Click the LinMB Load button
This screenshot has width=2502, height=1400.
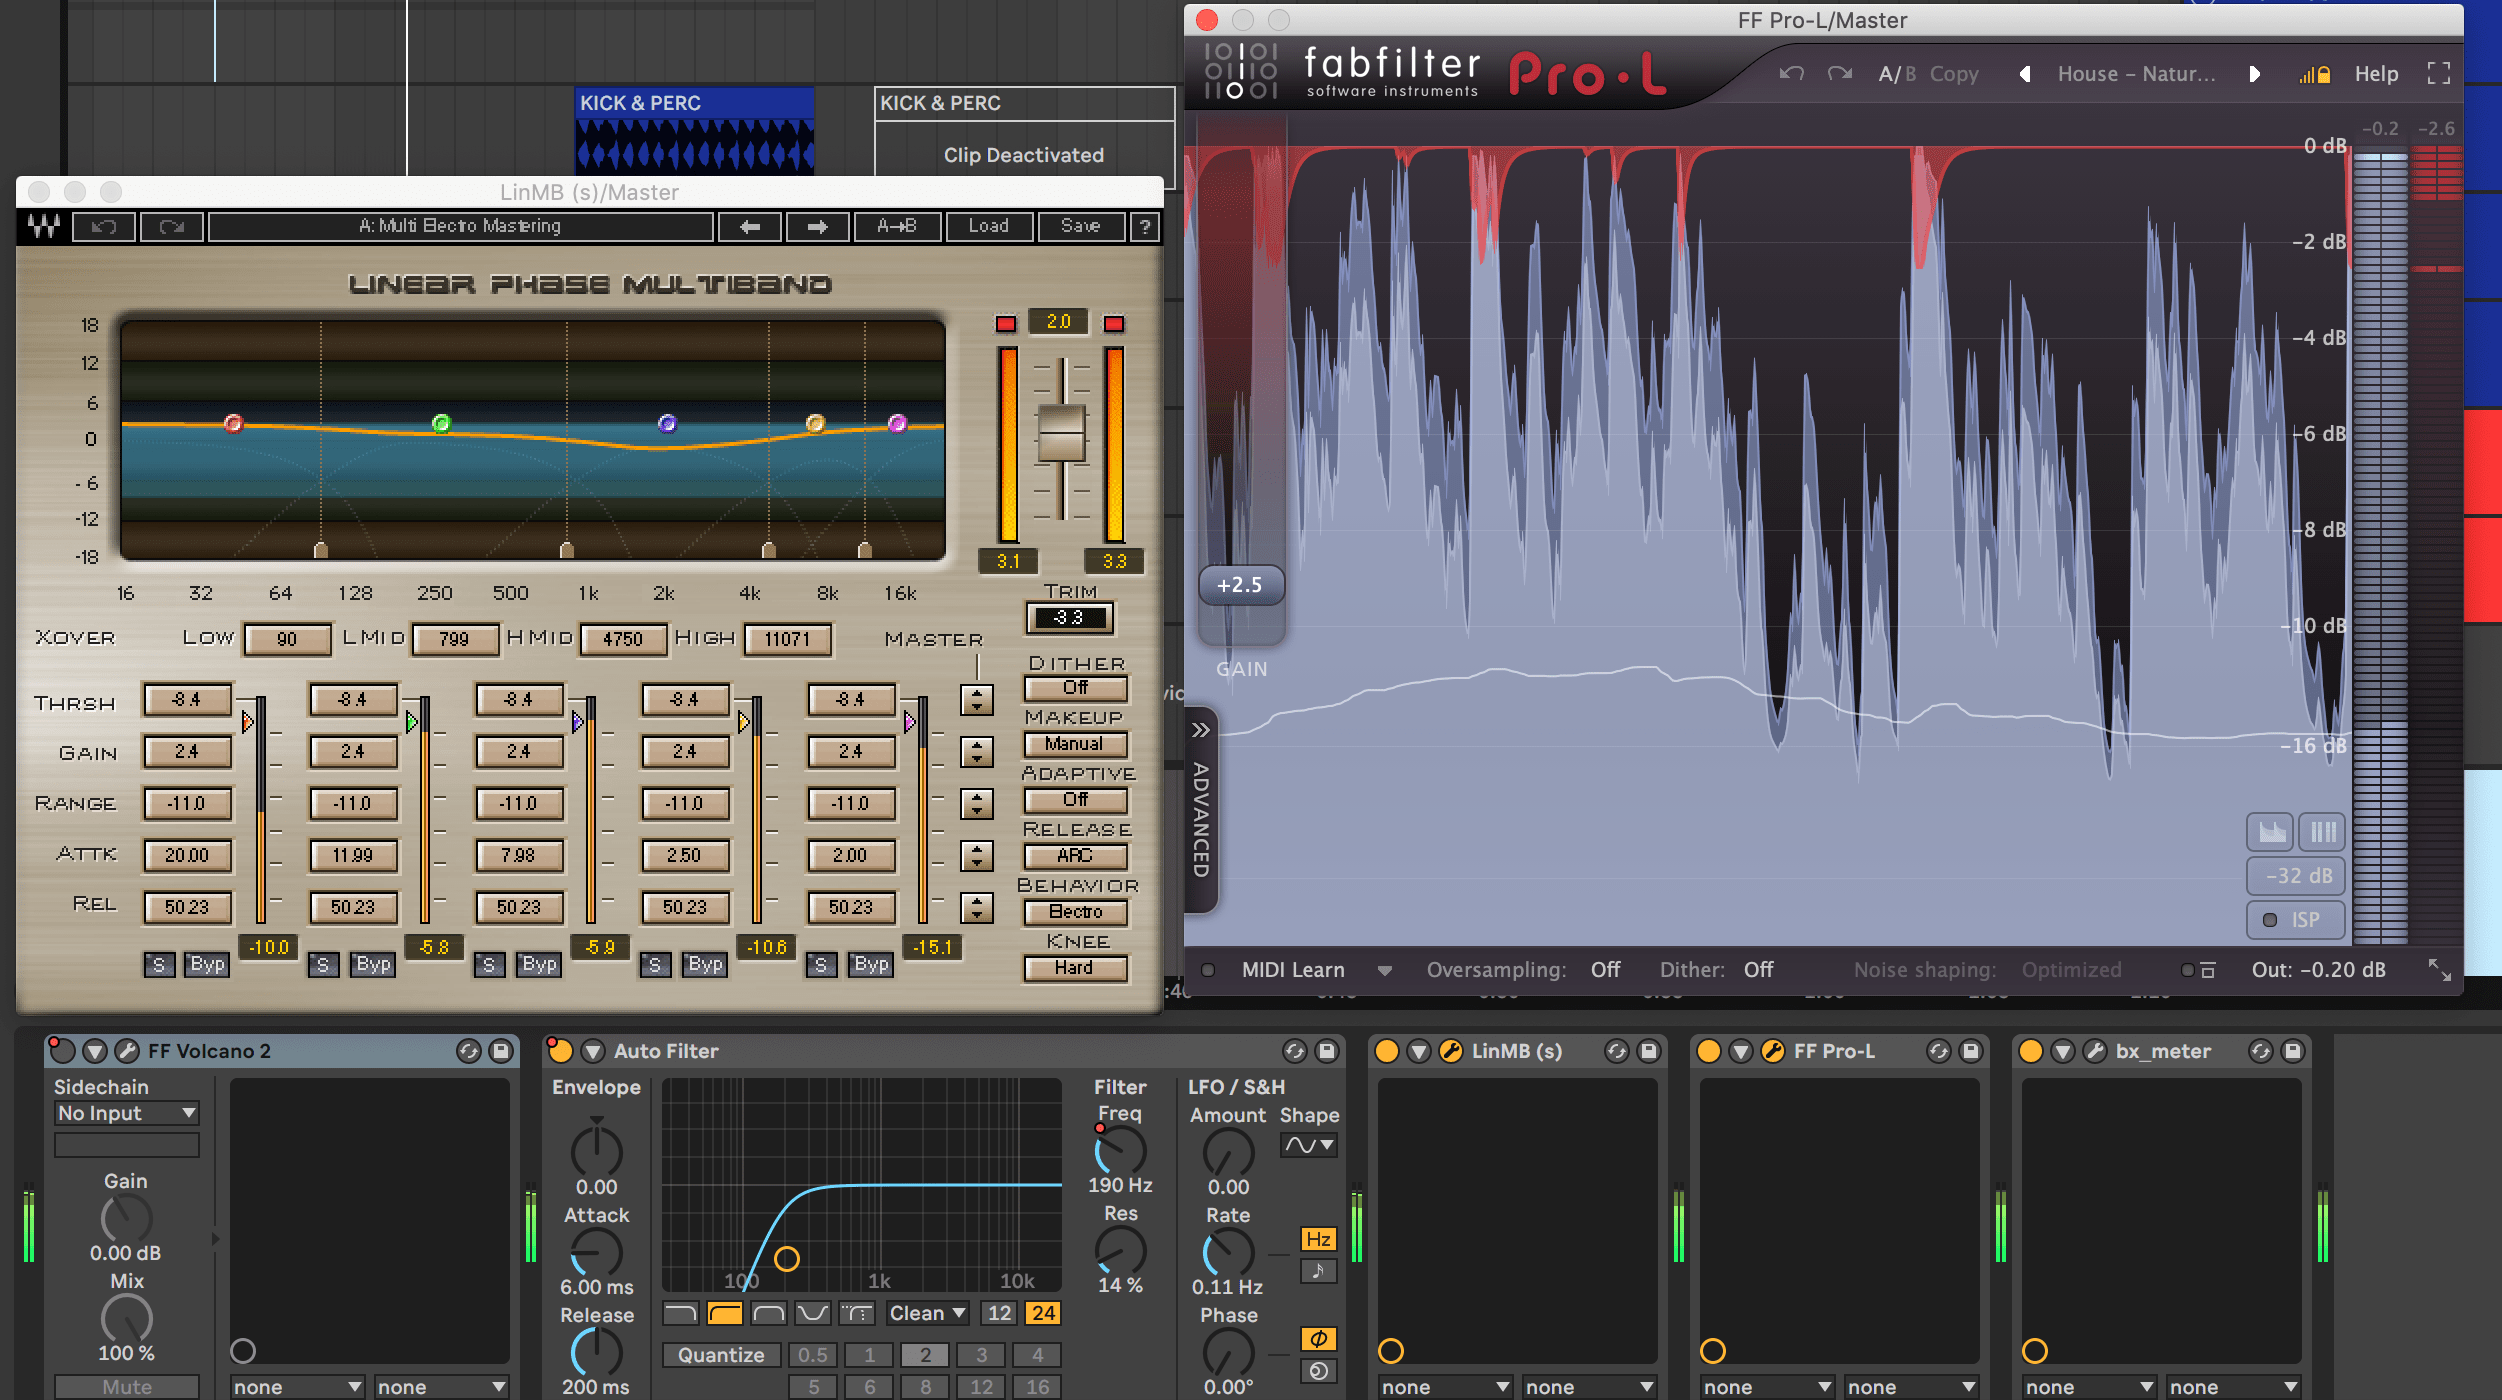click(988, 227)
